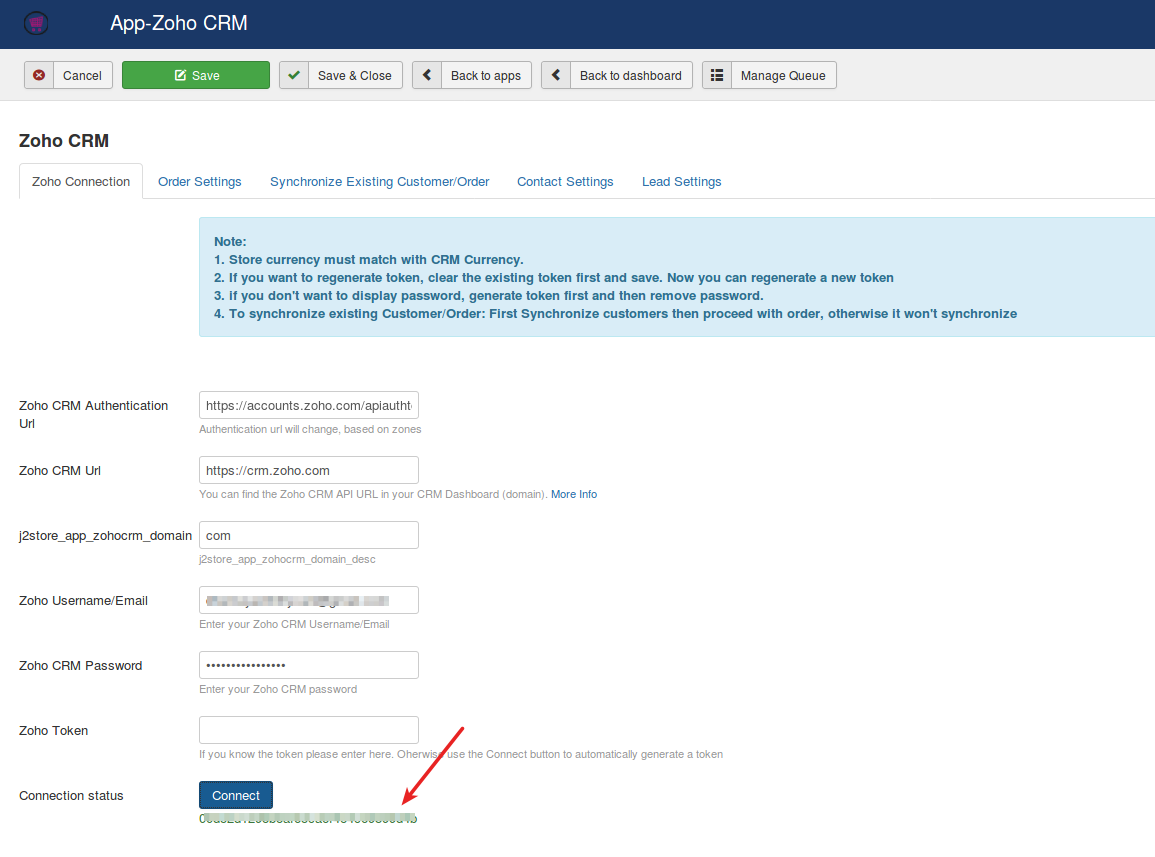Click the J2Store cart logo icon
The width and height of the screenshot is (1155, 857).
pyautogui.click(x=36, y=24)
